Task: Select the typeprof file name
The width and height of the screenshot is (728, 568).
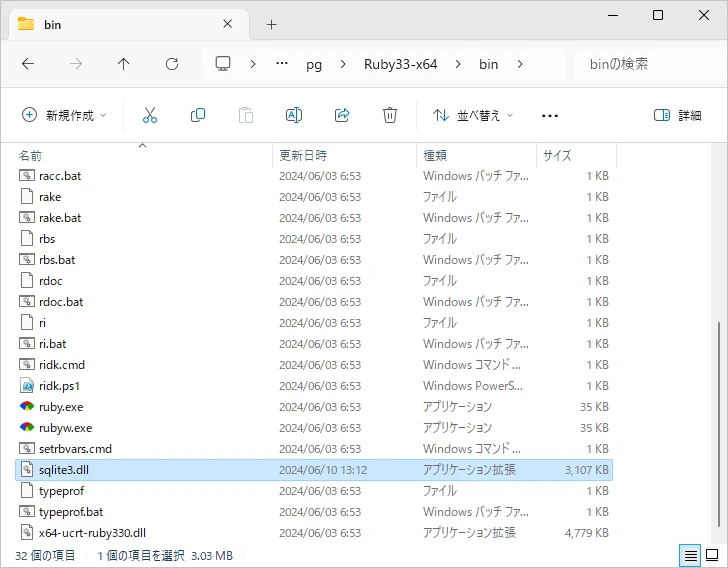Action: click(61, 490)
